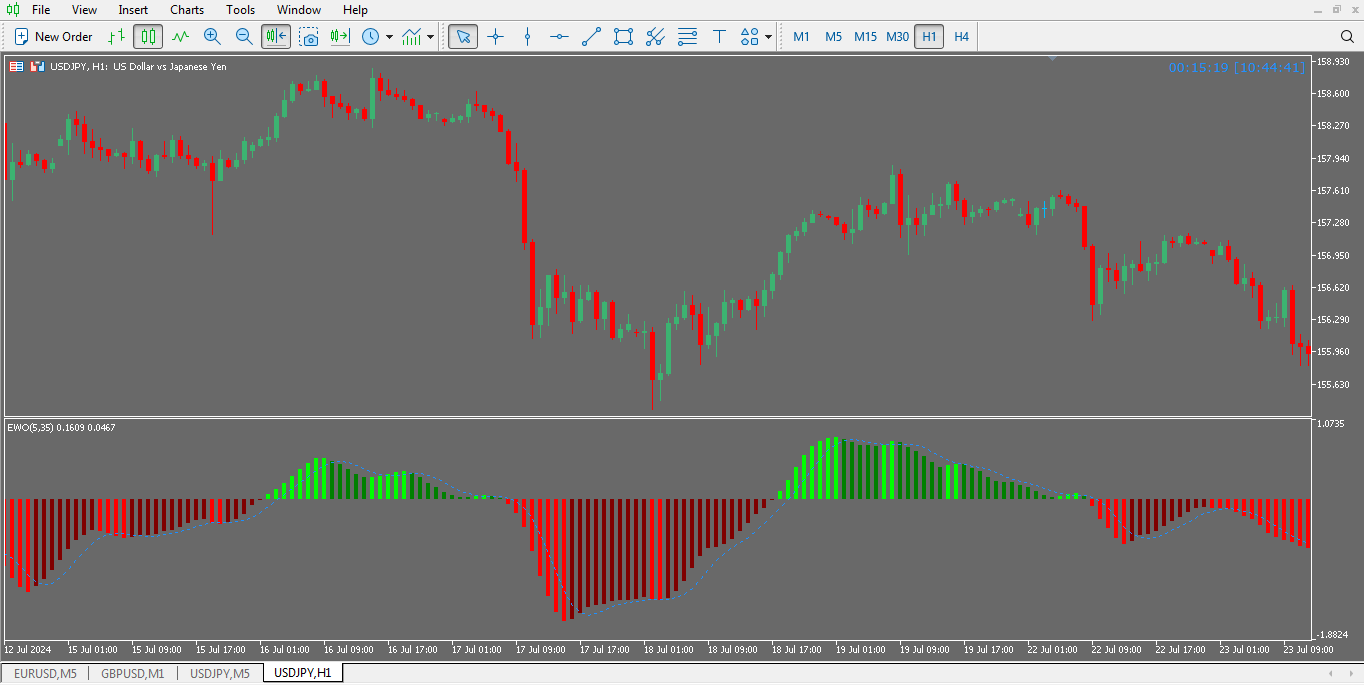This screenshot has height=685, width=1364.
Task: Switch to line chart display
Action: pos(180,37)
